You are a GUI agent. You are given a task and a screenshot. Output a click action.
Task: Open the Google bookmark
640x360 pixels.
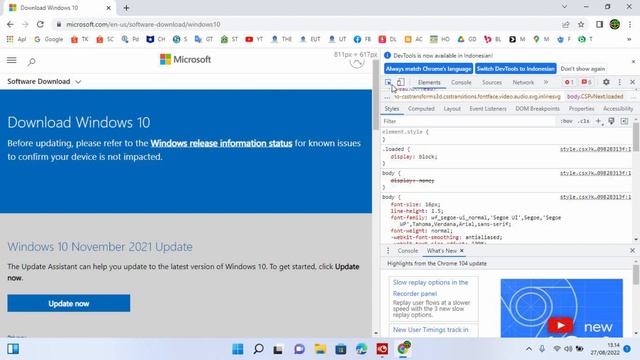pyautogui.click(x=49, y=39)
